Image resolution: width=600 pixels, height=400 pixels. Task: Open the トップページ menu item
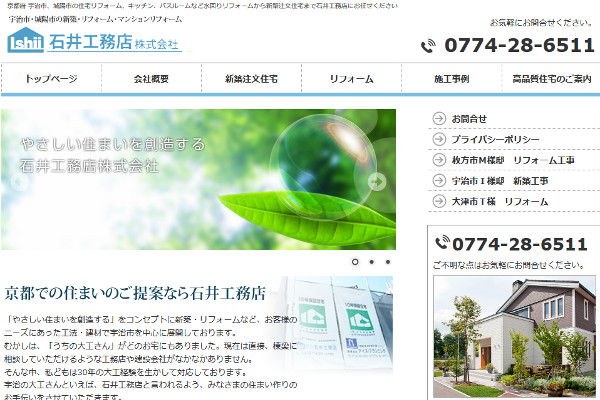pos(51,78)
